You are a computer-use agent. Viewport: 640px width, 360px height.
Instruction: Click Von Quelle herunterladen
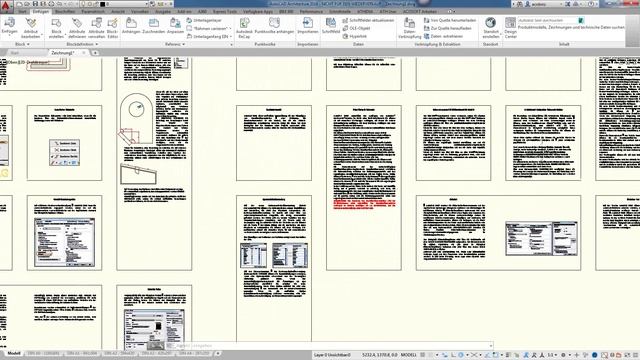[450, 20]
